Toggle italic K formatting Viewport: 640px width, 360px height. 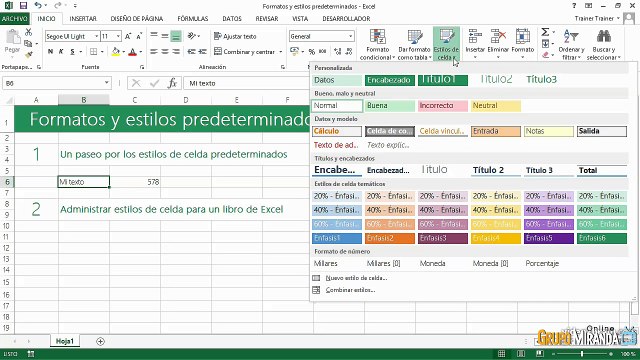(61, 51)
